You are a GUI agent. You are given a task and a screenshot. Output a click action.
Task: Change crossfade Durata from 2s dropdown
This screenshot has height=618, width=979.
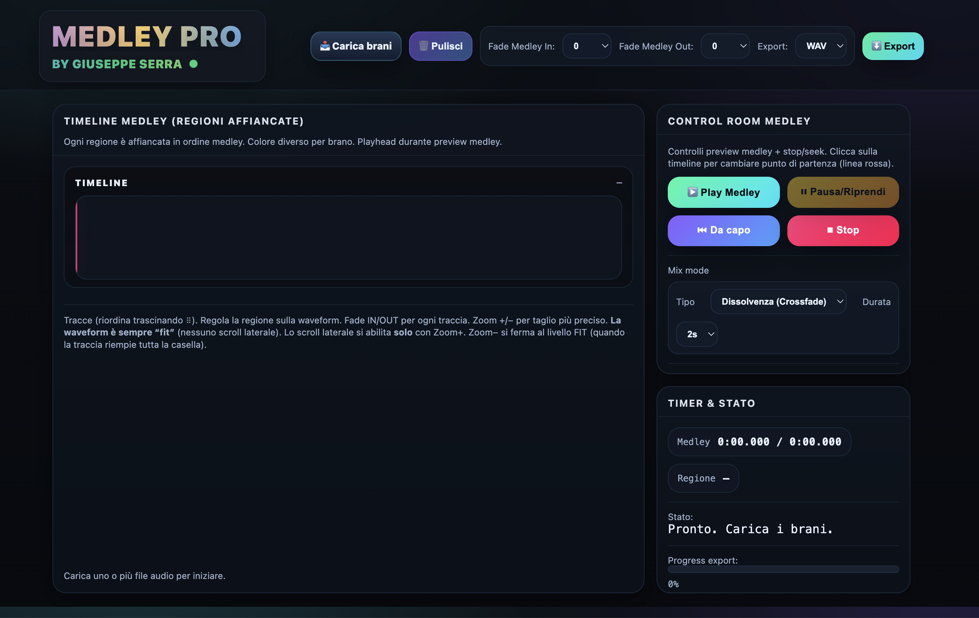[697, 334]
